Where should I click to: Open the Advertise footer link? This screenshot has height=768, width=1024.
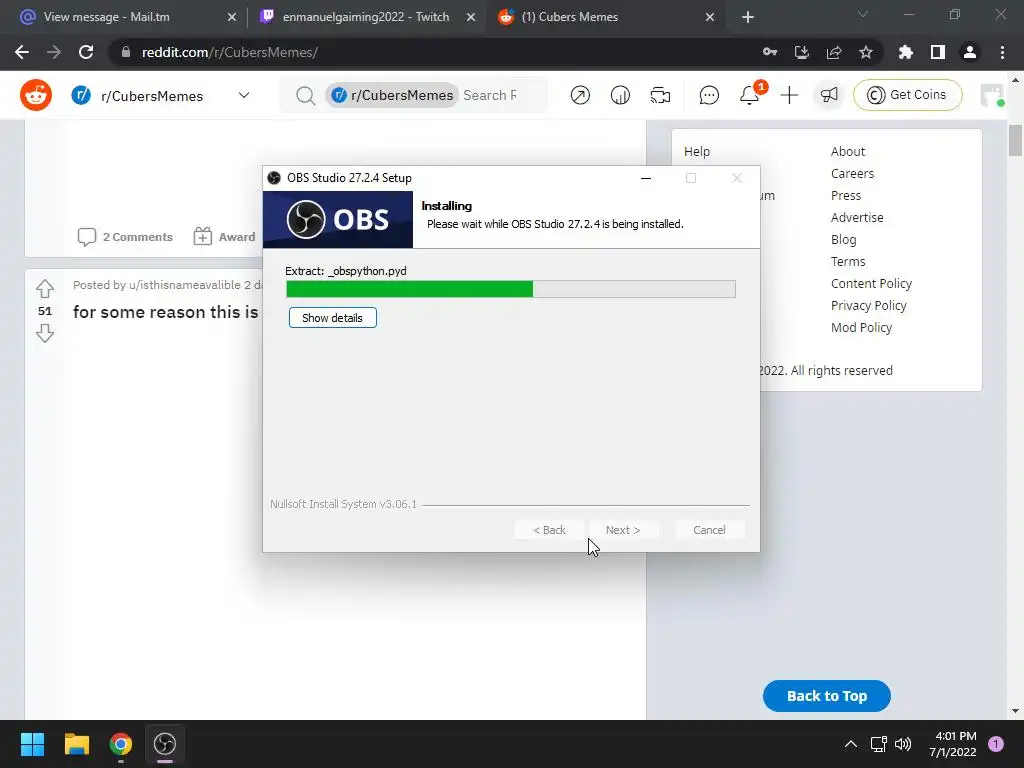coord(857,217)
